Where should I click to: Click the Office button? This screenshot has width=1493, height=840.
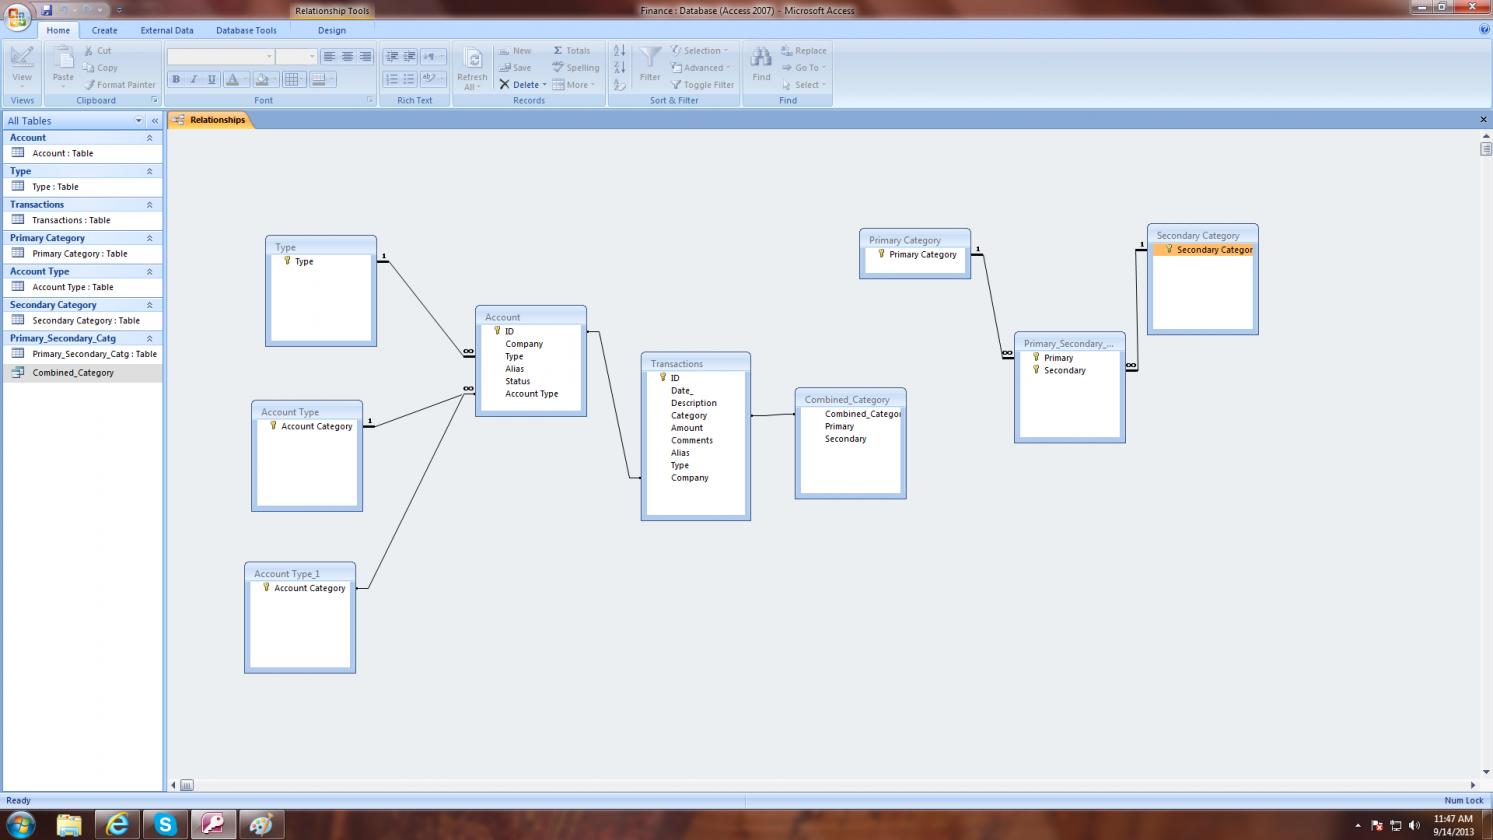click(18, 17)
